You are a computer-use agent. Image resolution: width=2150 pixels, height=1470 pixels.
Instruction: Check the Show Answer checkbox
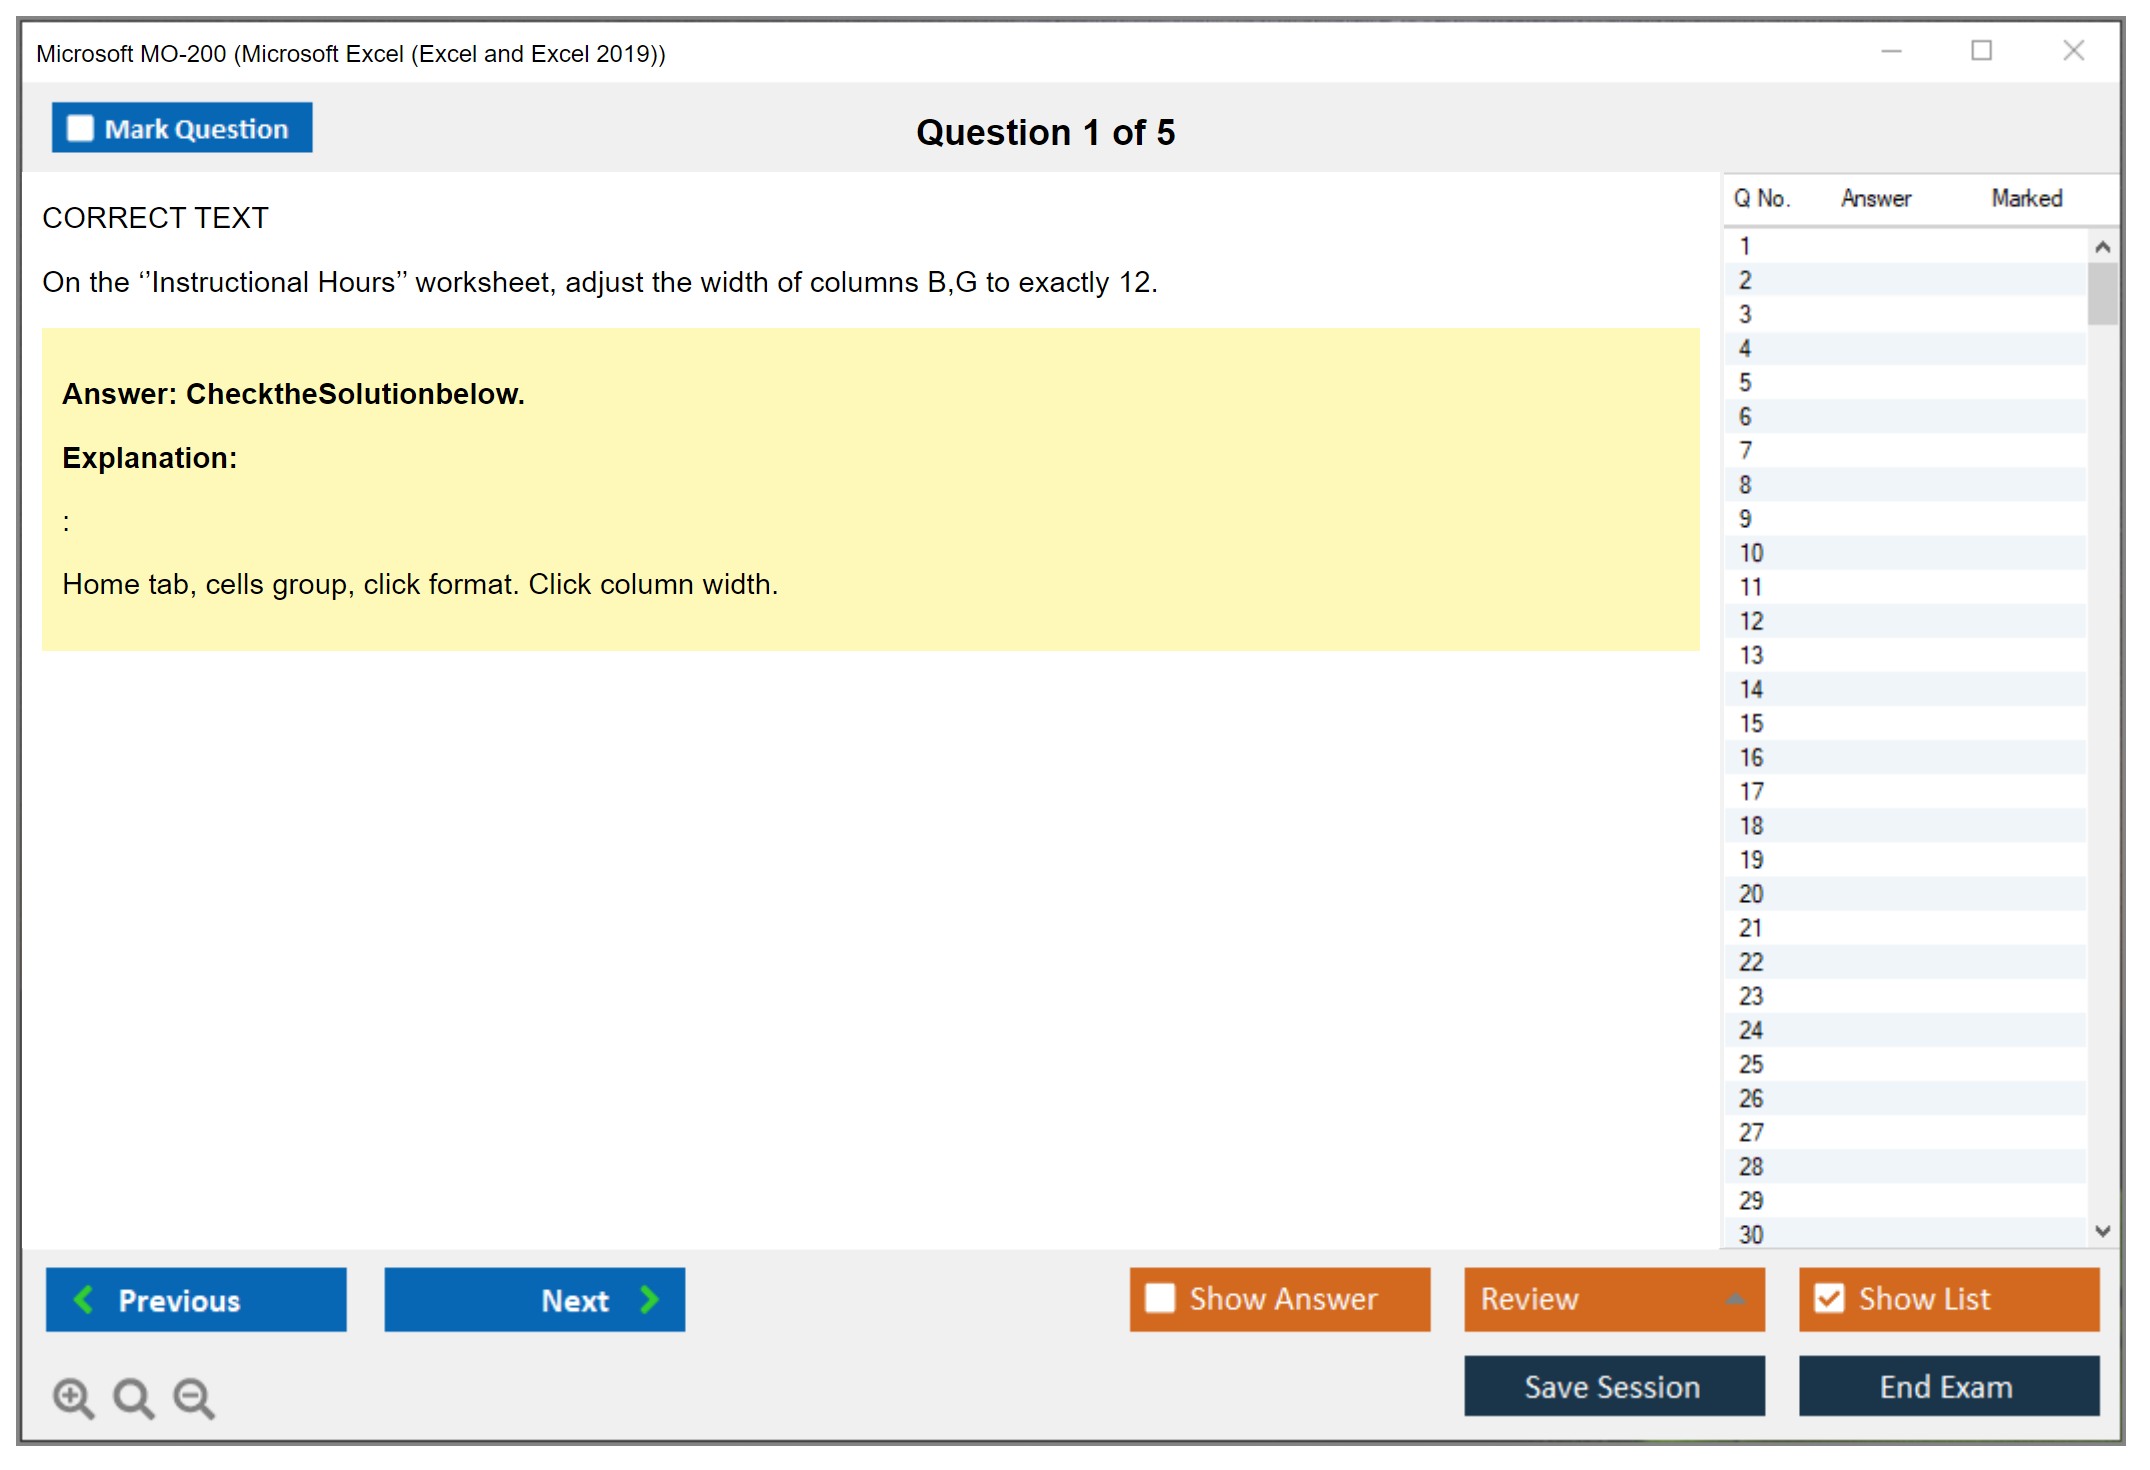coord(1160,1298)
